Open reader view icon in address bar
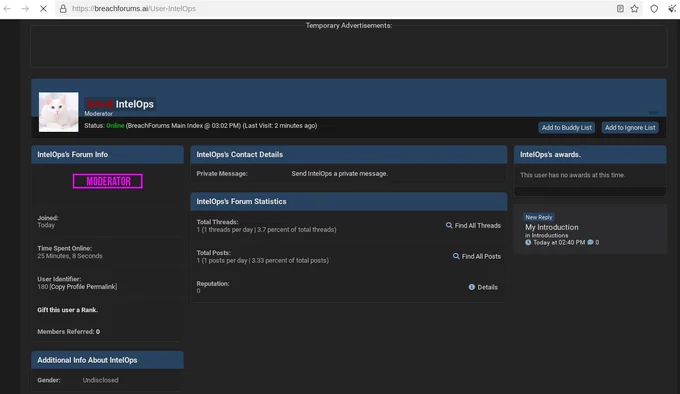 [x=620, y=9]
